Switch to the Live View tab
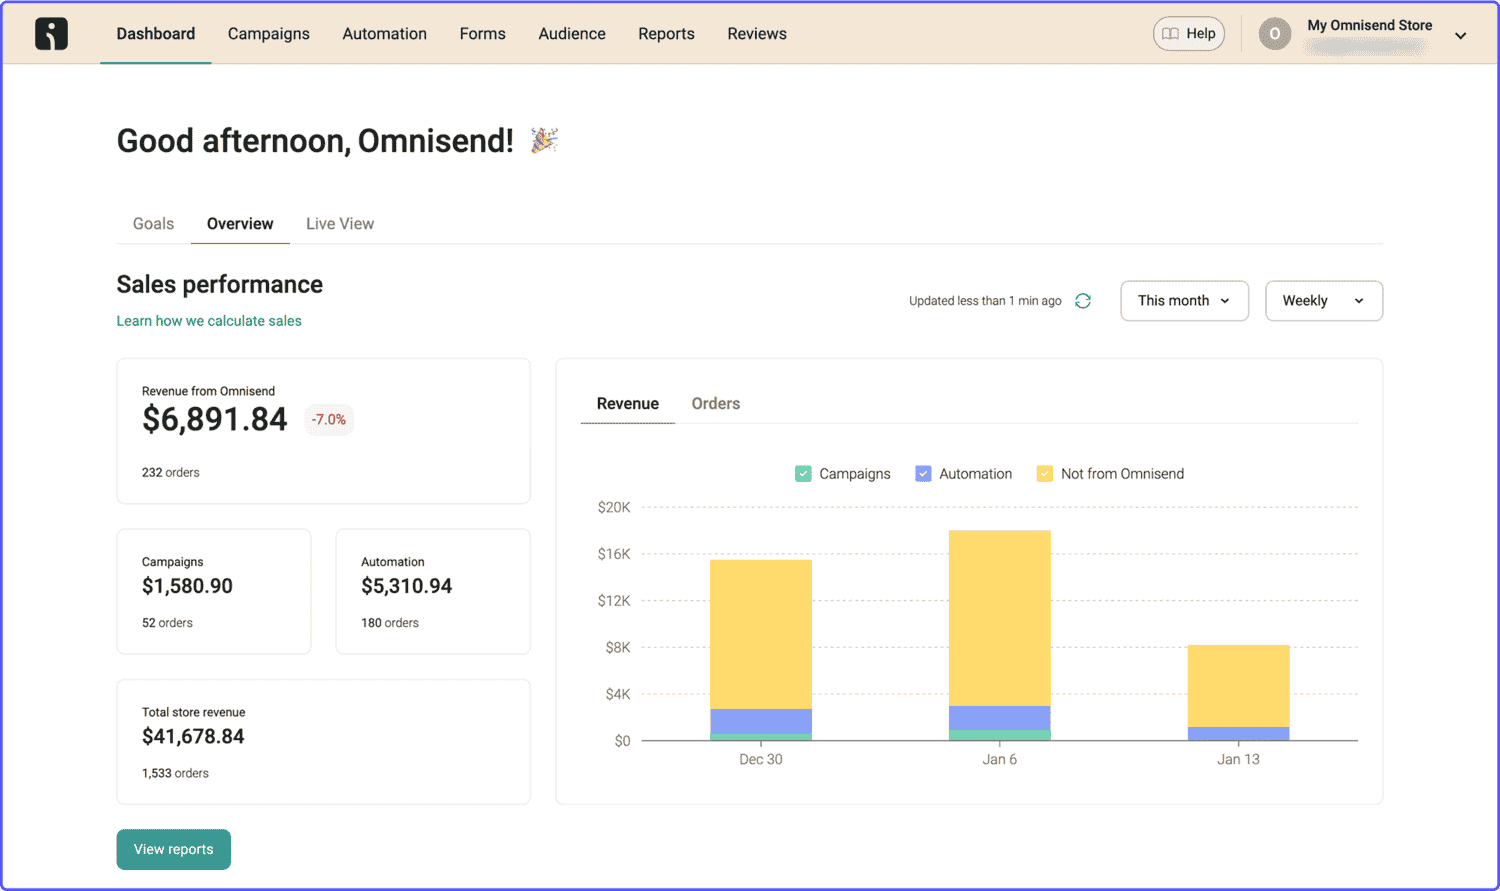1500x891 pixels. pos(340,224)
